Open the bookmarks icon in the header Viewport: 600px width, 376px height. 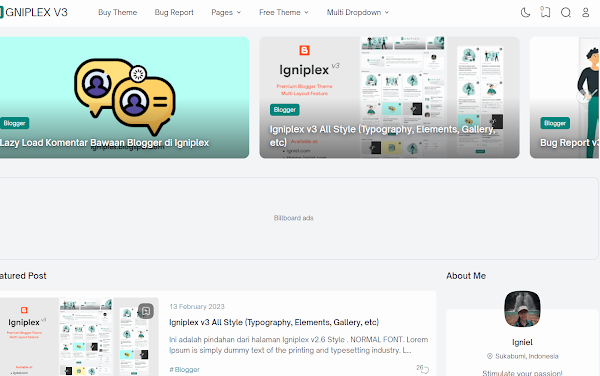tap(545, 12)
